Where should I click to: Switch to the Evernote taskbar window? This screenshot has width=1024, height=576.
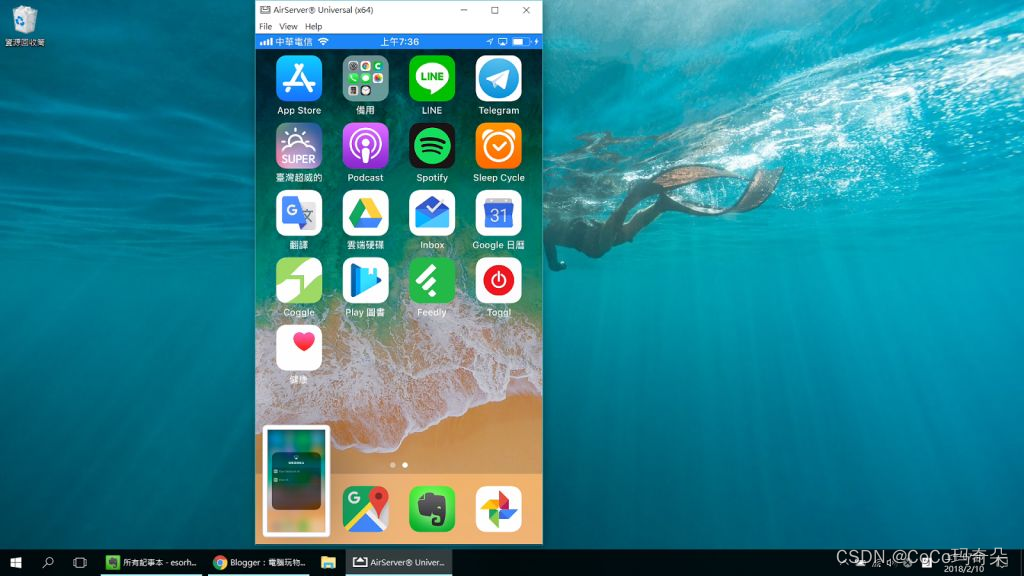(x=152, y=562)
